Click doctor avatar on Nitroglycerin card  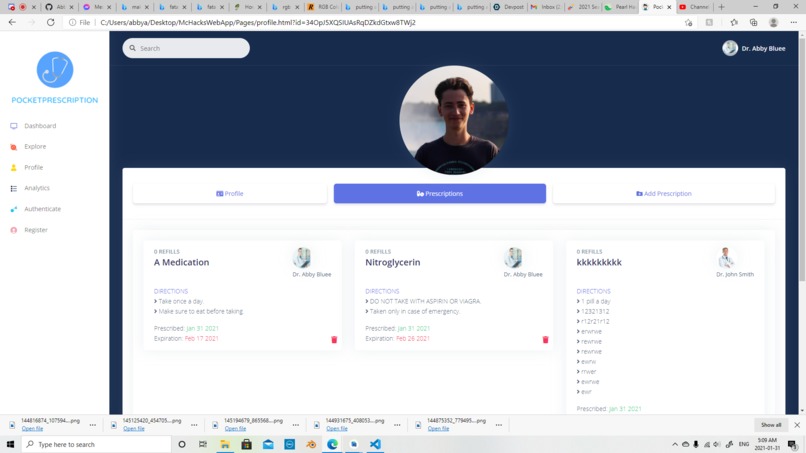point(513,257)
